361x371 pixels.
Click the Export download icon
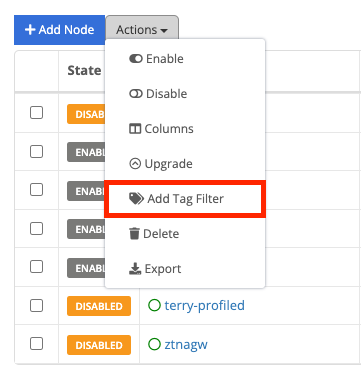[135, 269]
